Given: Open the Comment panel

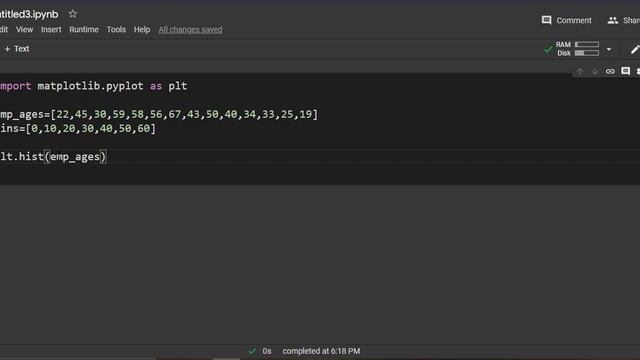Looking at the screenshot, I should (x=567, y=20).
